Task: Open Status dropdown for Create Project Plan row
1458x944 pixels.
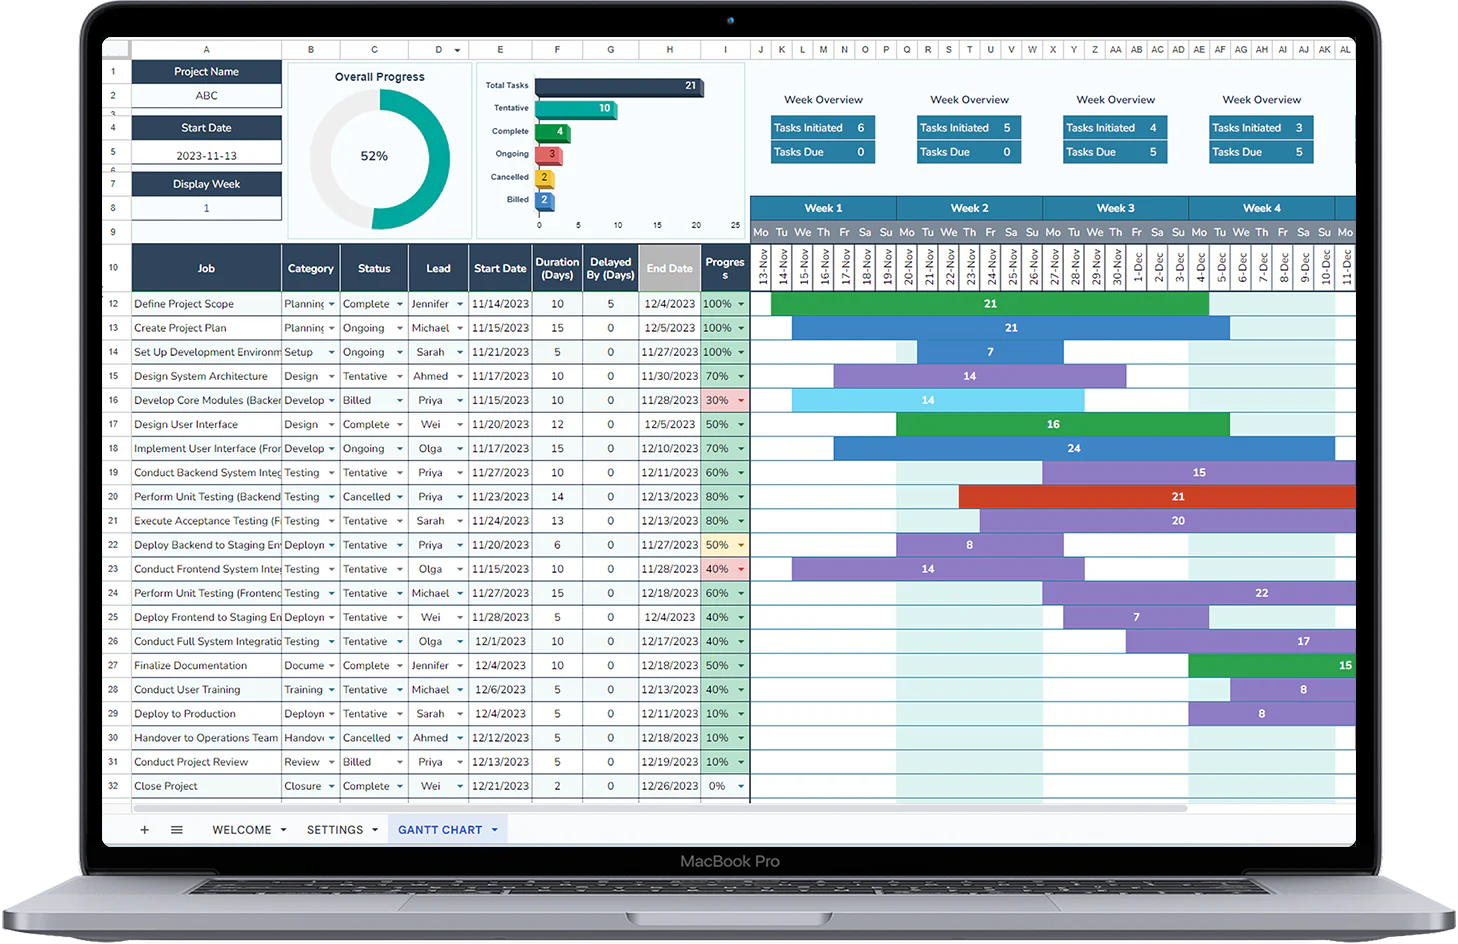Action: pos(400,328)
